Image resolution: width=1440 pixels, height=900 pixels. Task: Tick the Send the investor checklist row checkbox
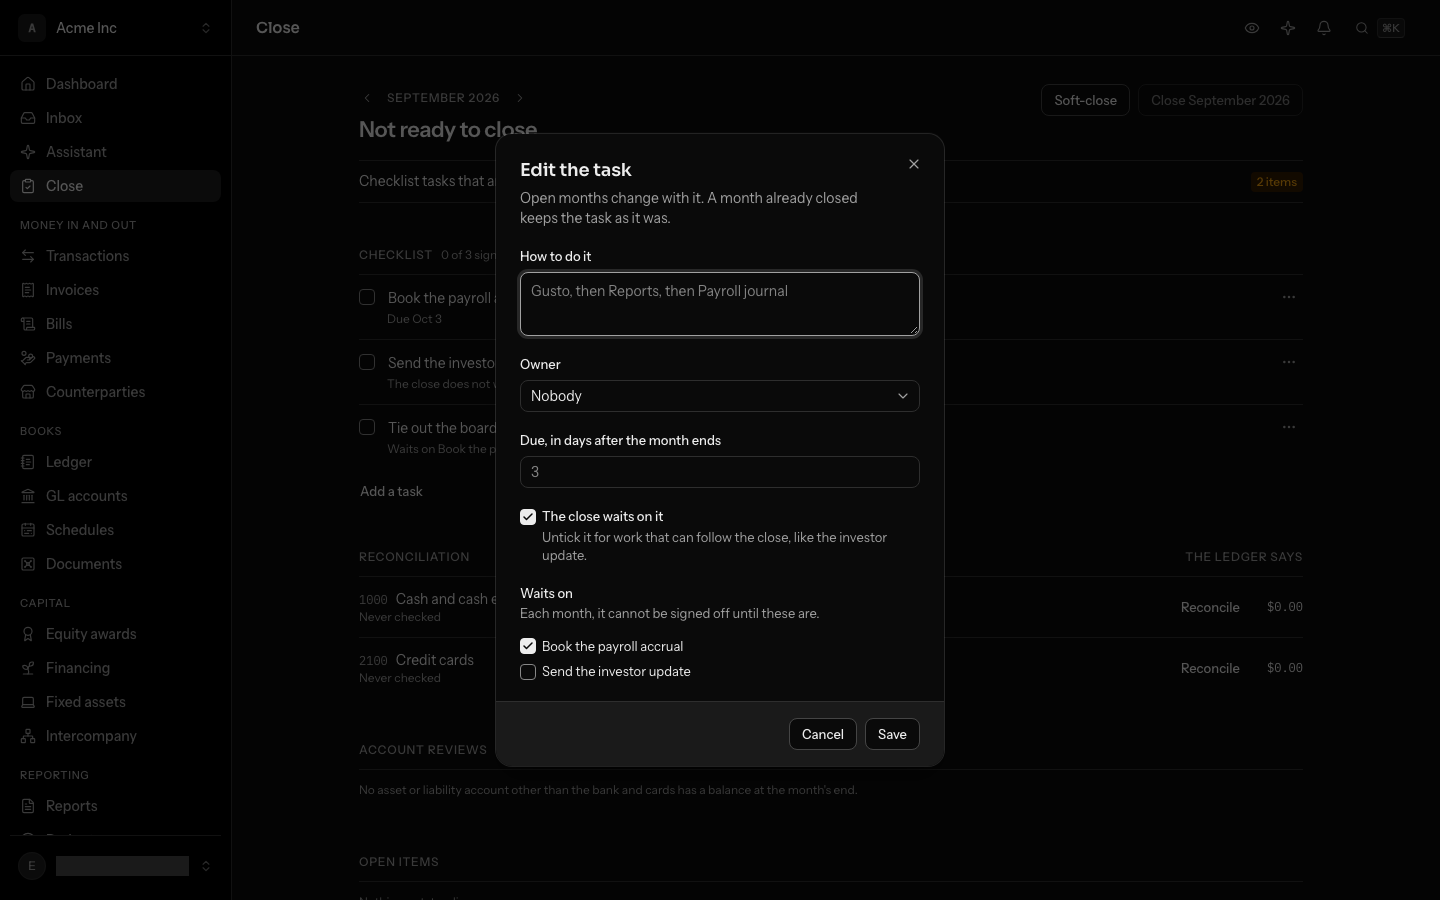coord(367,362)
